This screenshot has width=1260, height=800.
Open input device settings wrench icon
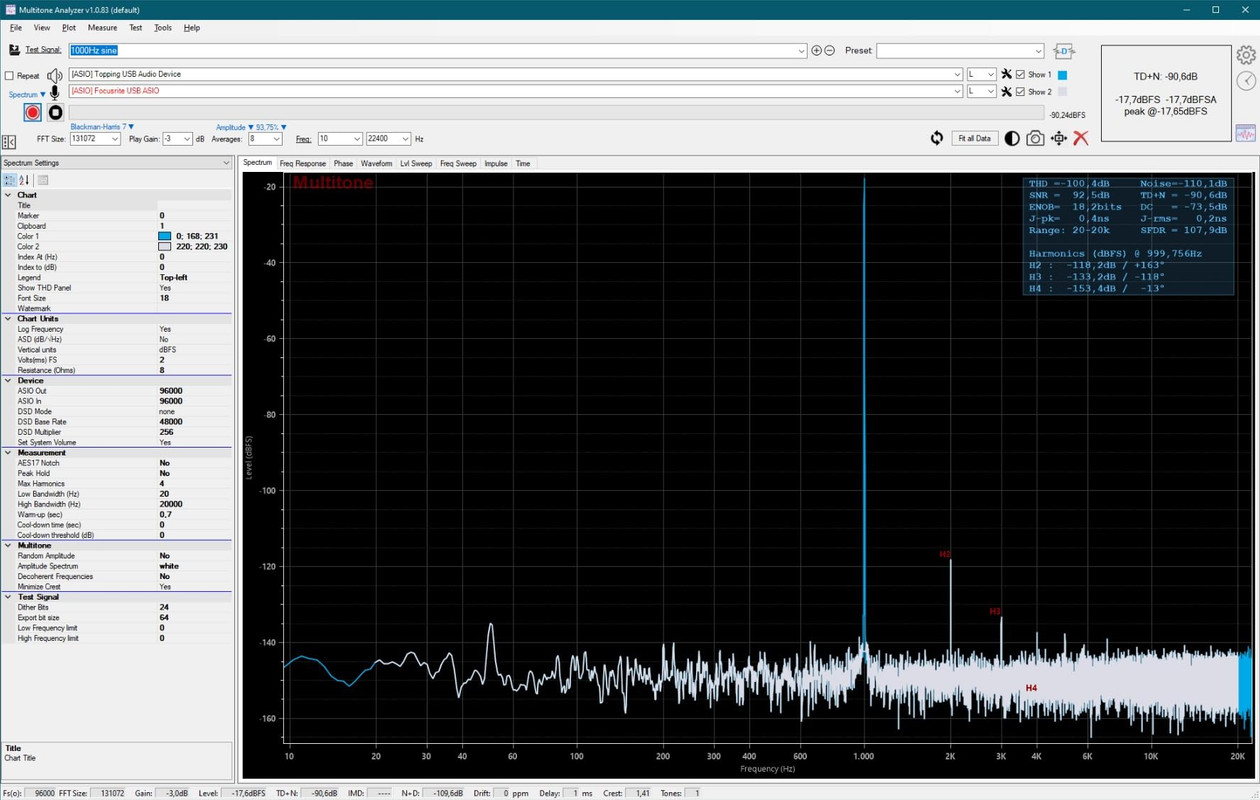tap(1007, 91)
